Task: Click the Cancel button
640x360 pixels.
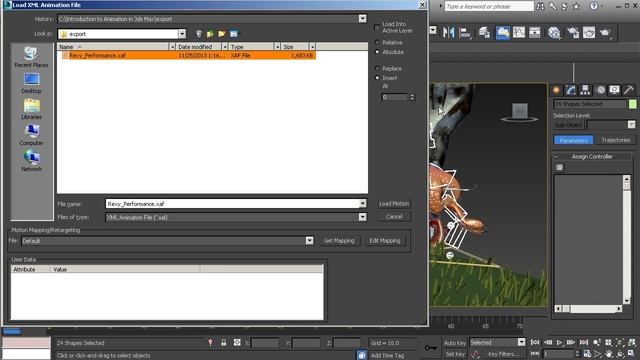Action: [x=394, y=217]
